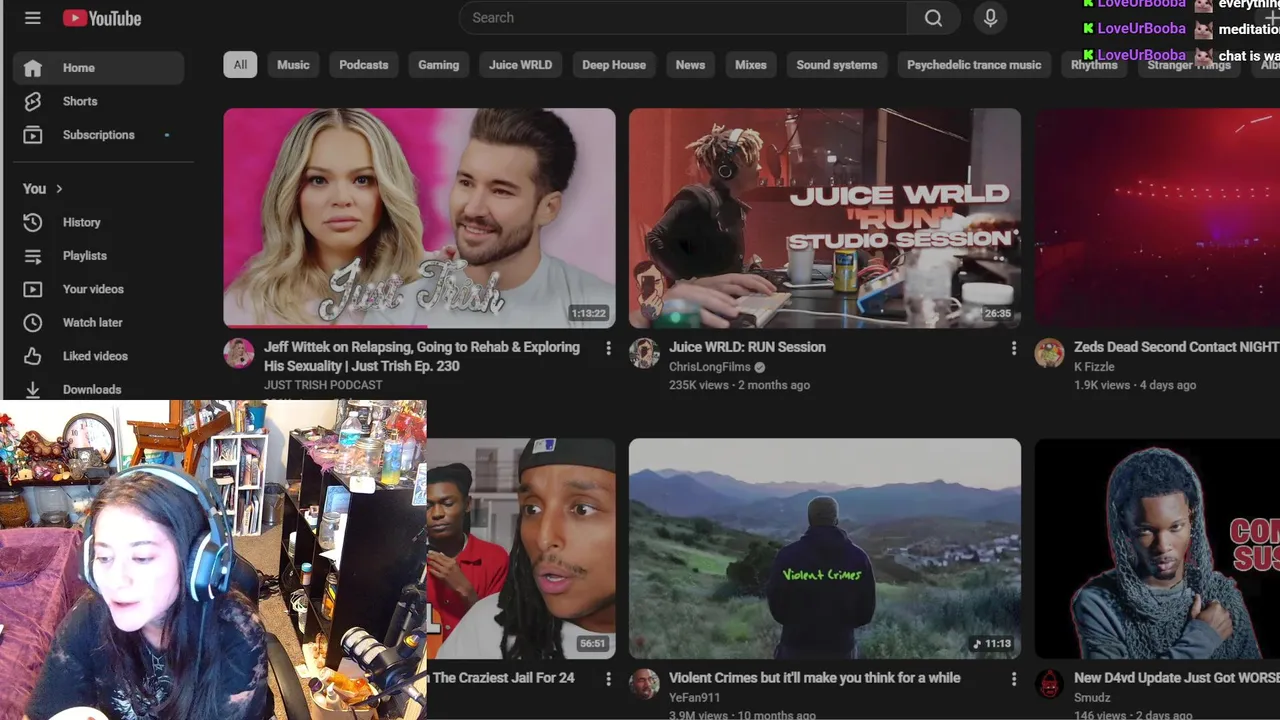Open the Downloads arrow icon
Image resolution: width=1280 pixels, height=720 pixels.
[x=33, y=389]
